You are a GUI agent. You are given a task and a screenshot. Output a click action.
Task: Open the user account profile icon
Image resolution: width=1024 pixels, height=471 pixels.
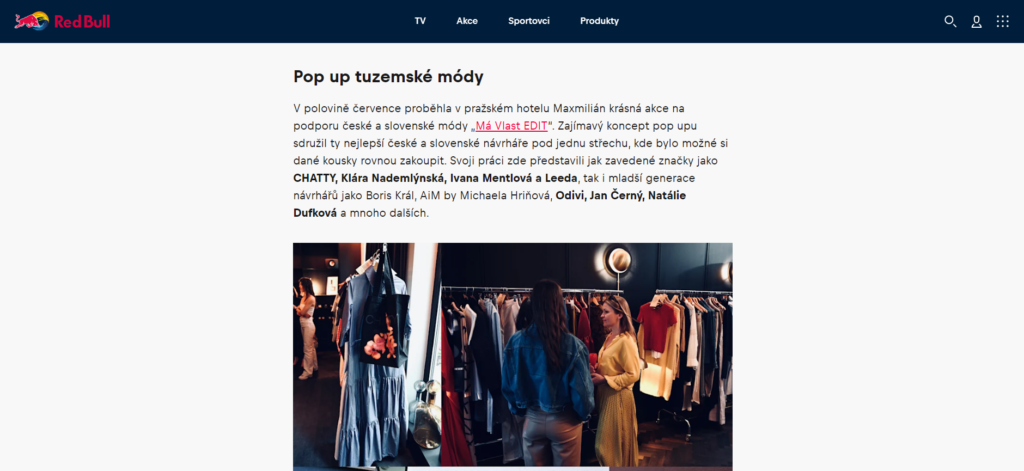coord(976,22)
